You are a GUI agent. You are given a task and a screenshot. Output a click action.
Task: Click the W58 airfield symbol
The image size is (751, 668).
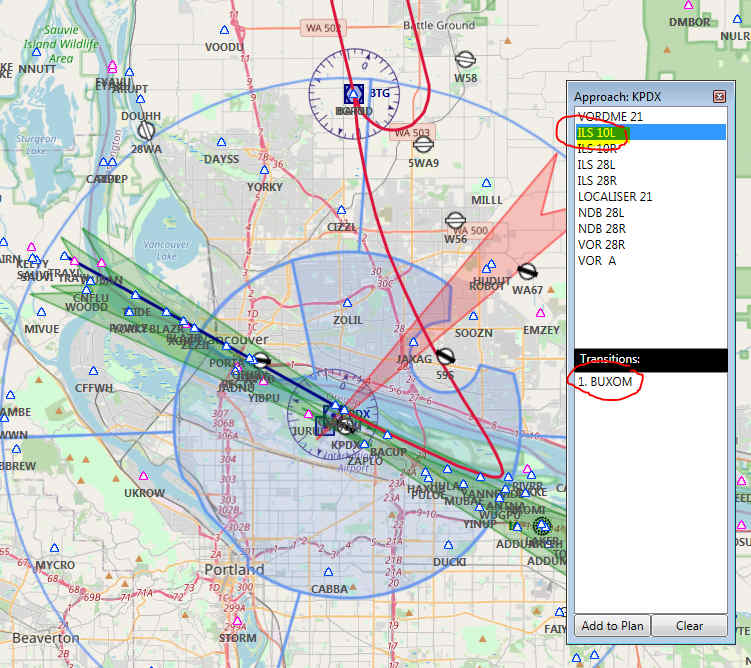tap(465, 60)
